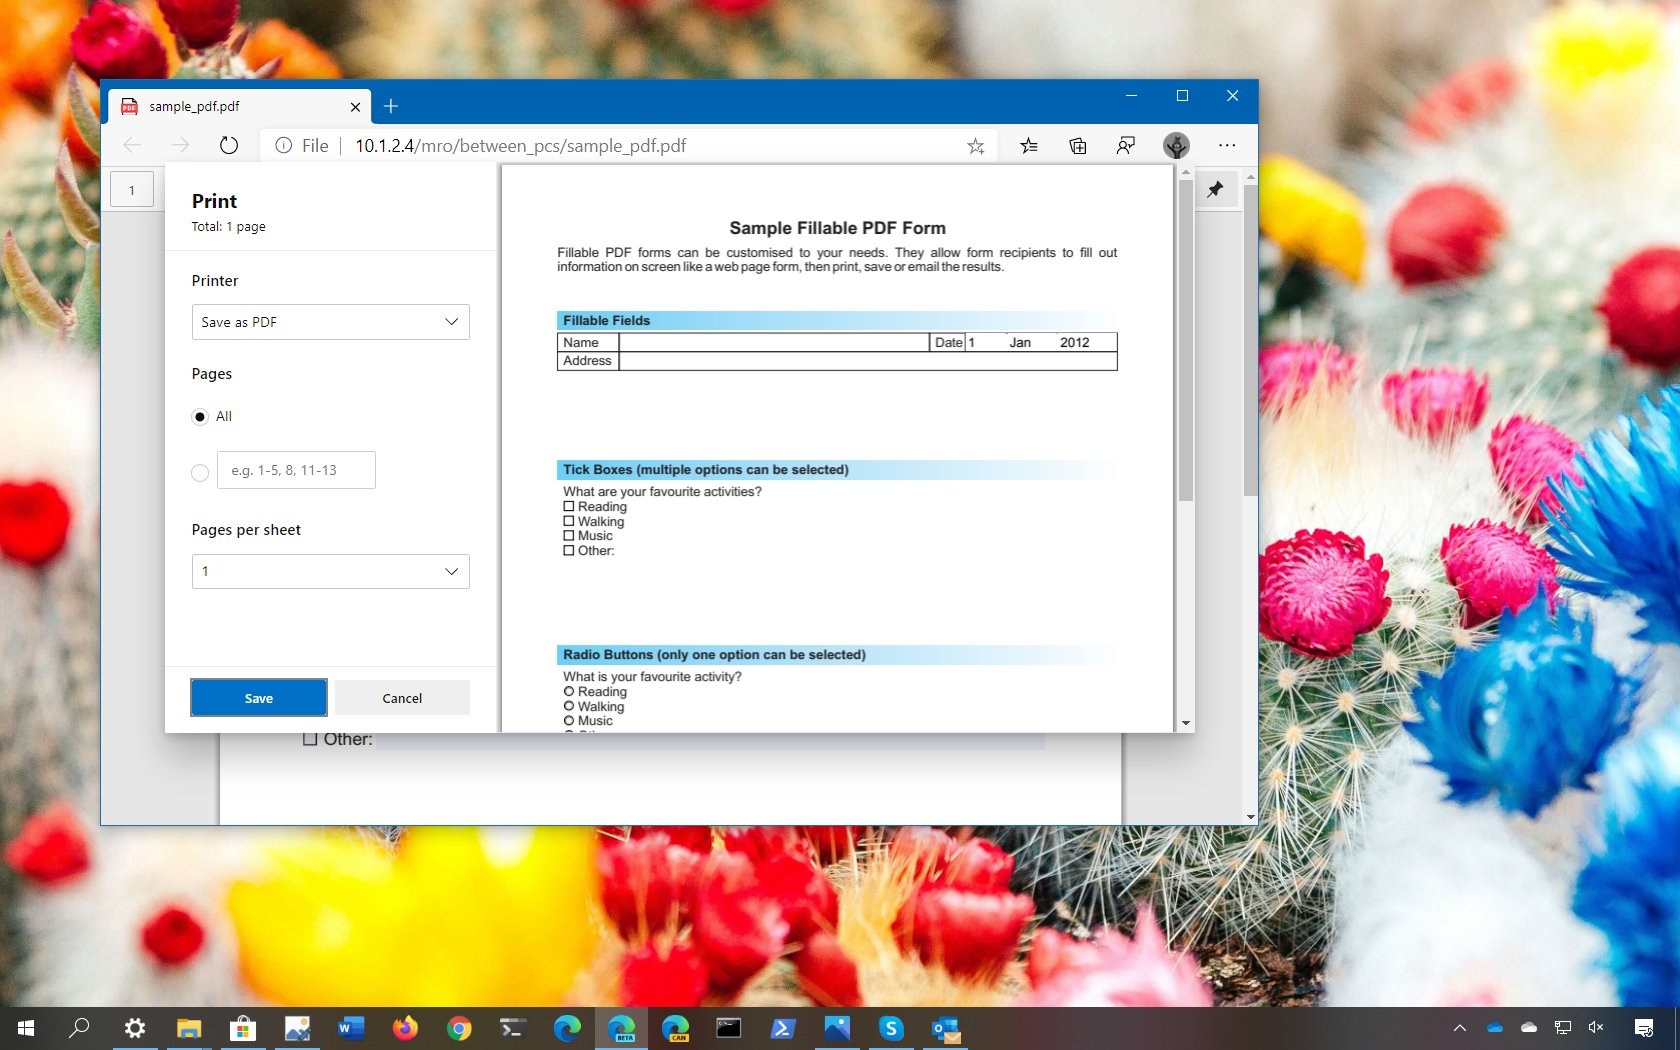Viewport: 1680px width, 1050px height.
Task: Tick the Other checkbox below dialog
Action: (x=310, y=739)
